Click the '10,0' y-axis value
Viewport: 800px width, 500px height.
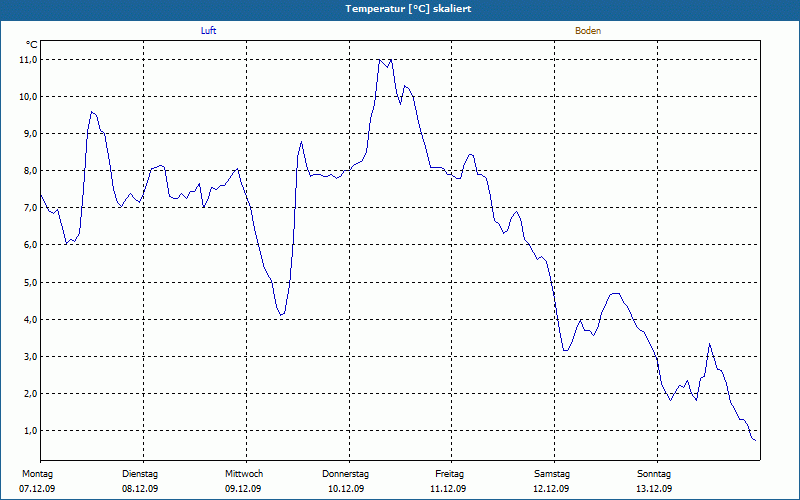click(28, 97)
